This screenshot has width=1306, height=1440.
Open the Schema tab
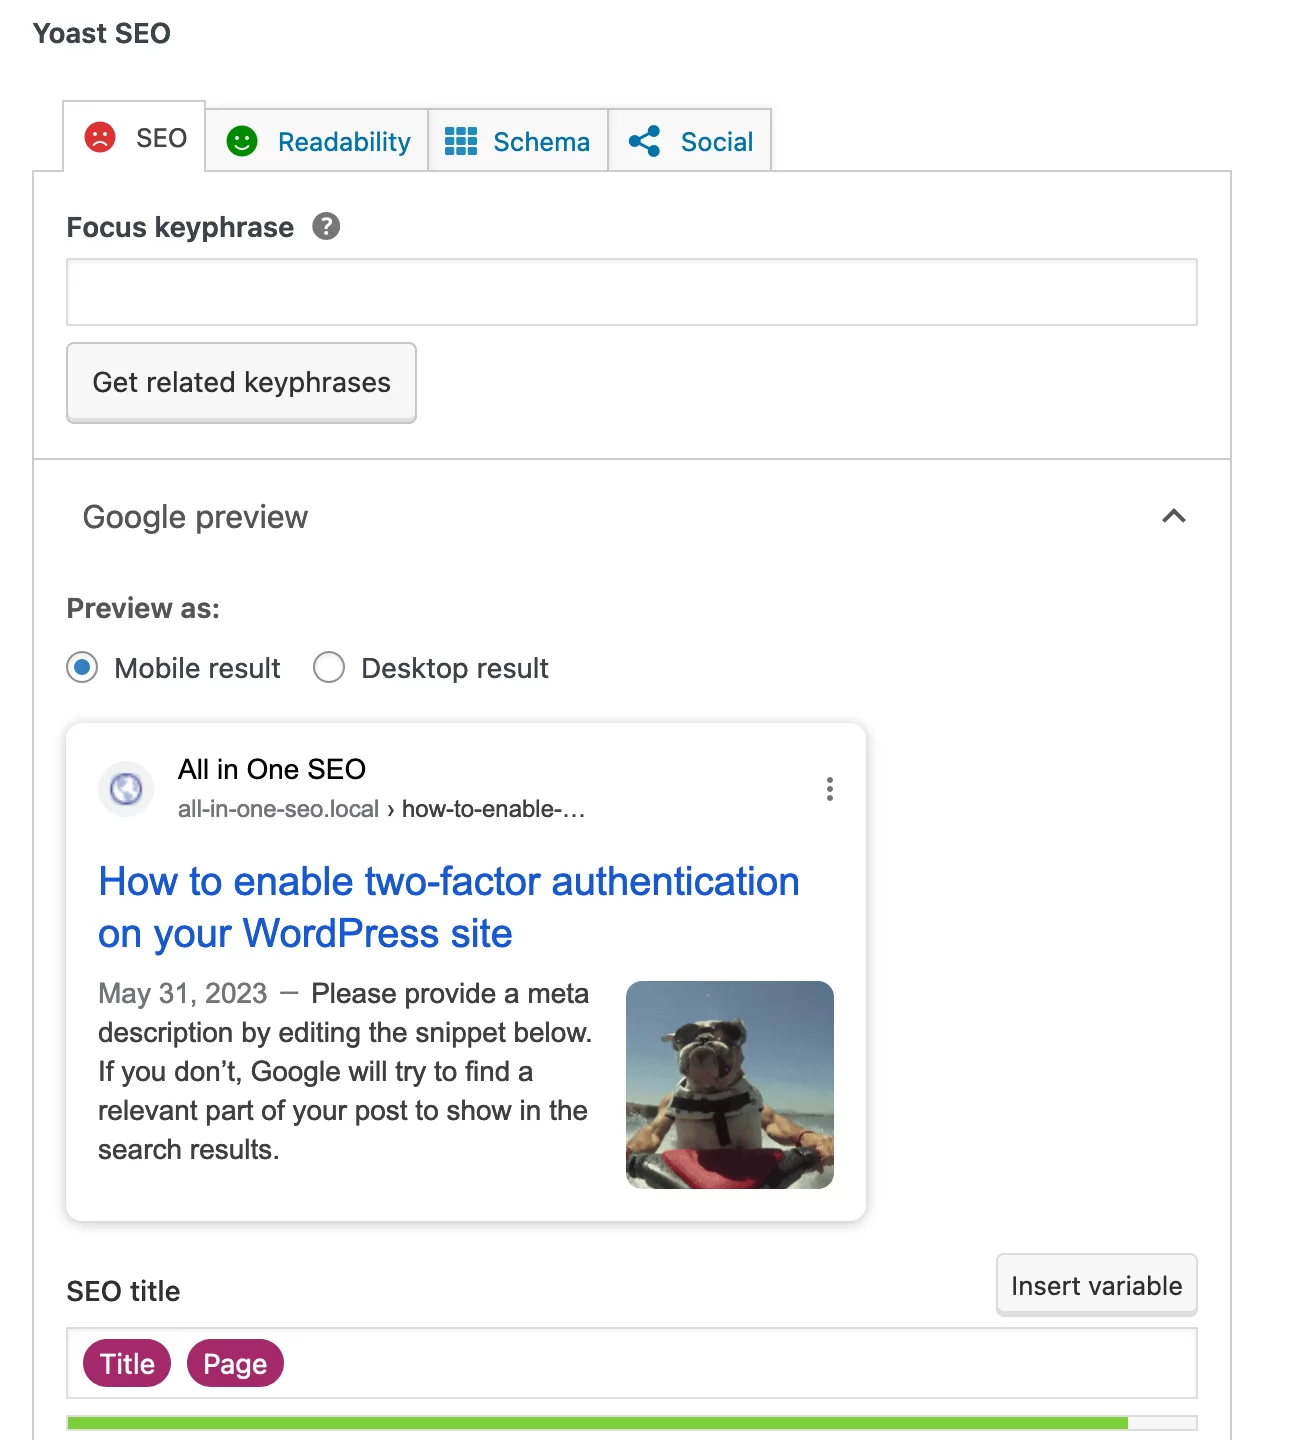pos(518,140)
